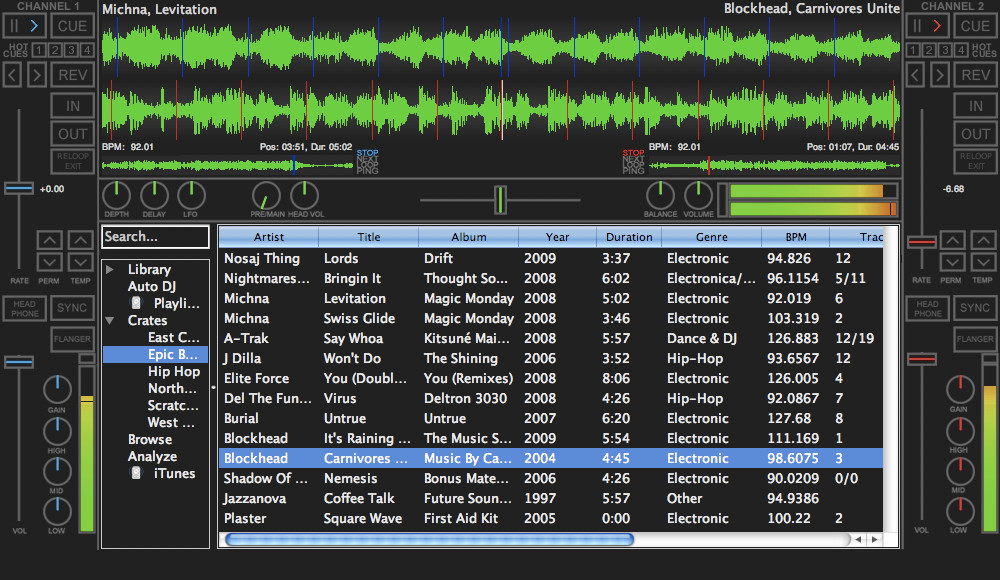This screenshot has width=1000, height=580.
Task: Click the headphone pre-listen icon on Channel 2
Action: point(925,307)
